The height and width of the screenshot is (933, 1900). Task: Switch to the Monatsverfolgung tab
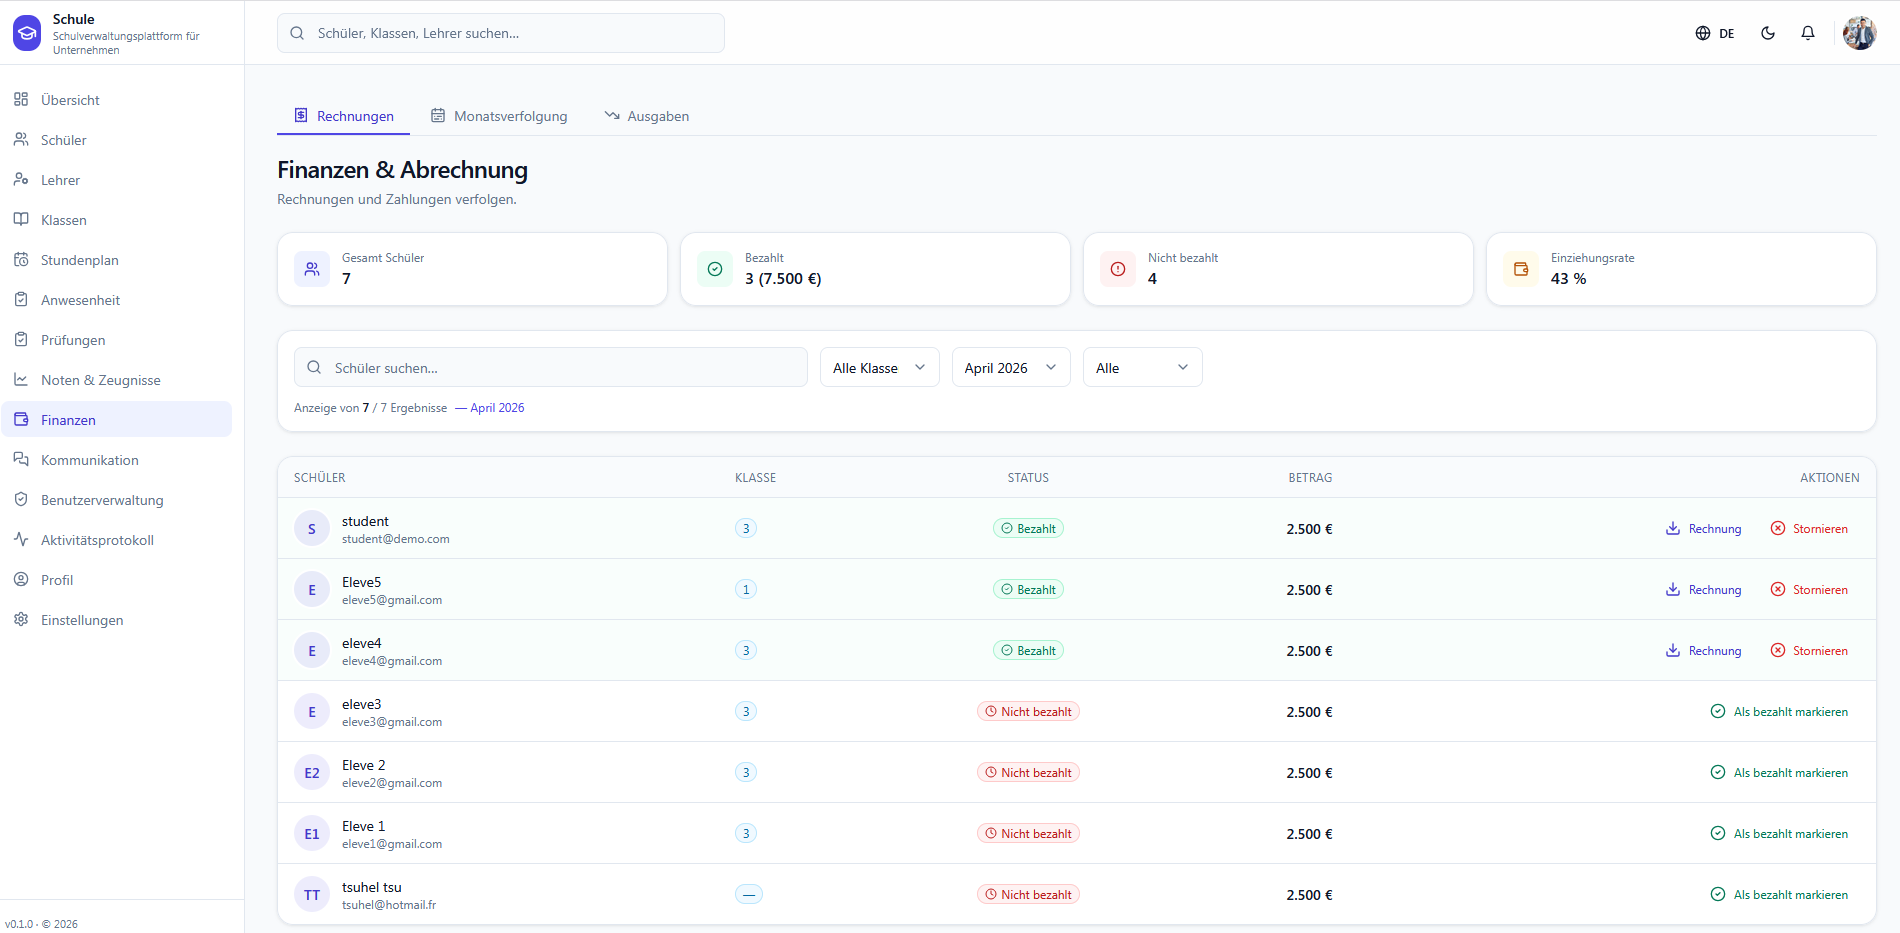pyautogui.click(x=499, y=116)
